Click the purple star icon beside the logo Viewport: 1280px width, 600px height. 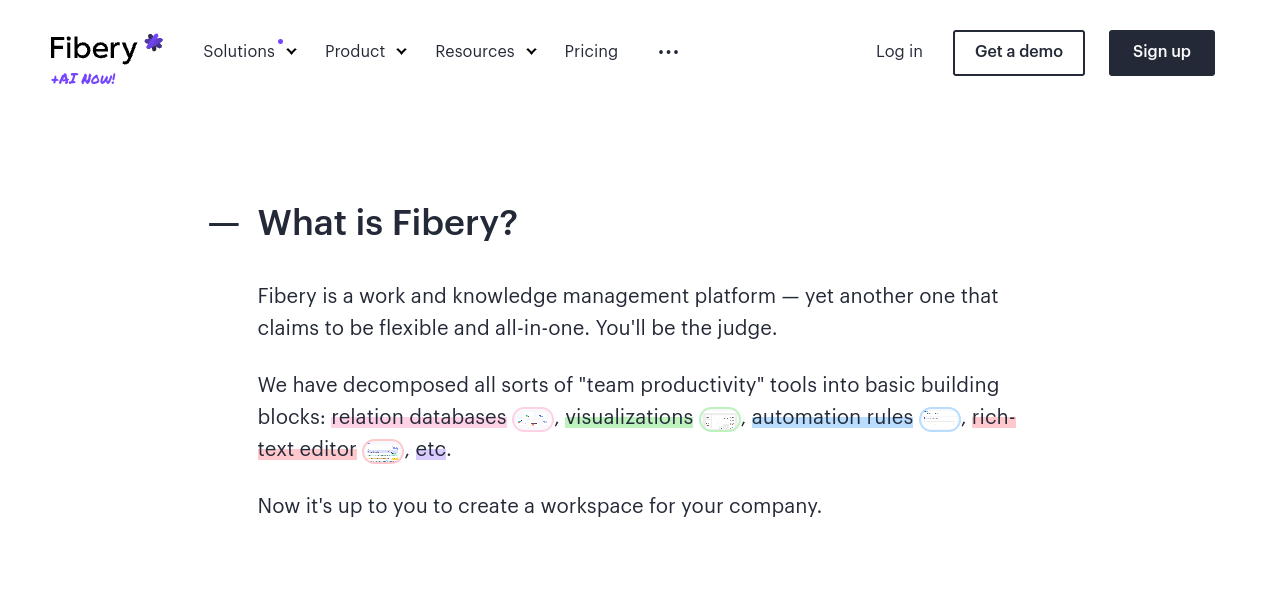coord(153,43)
